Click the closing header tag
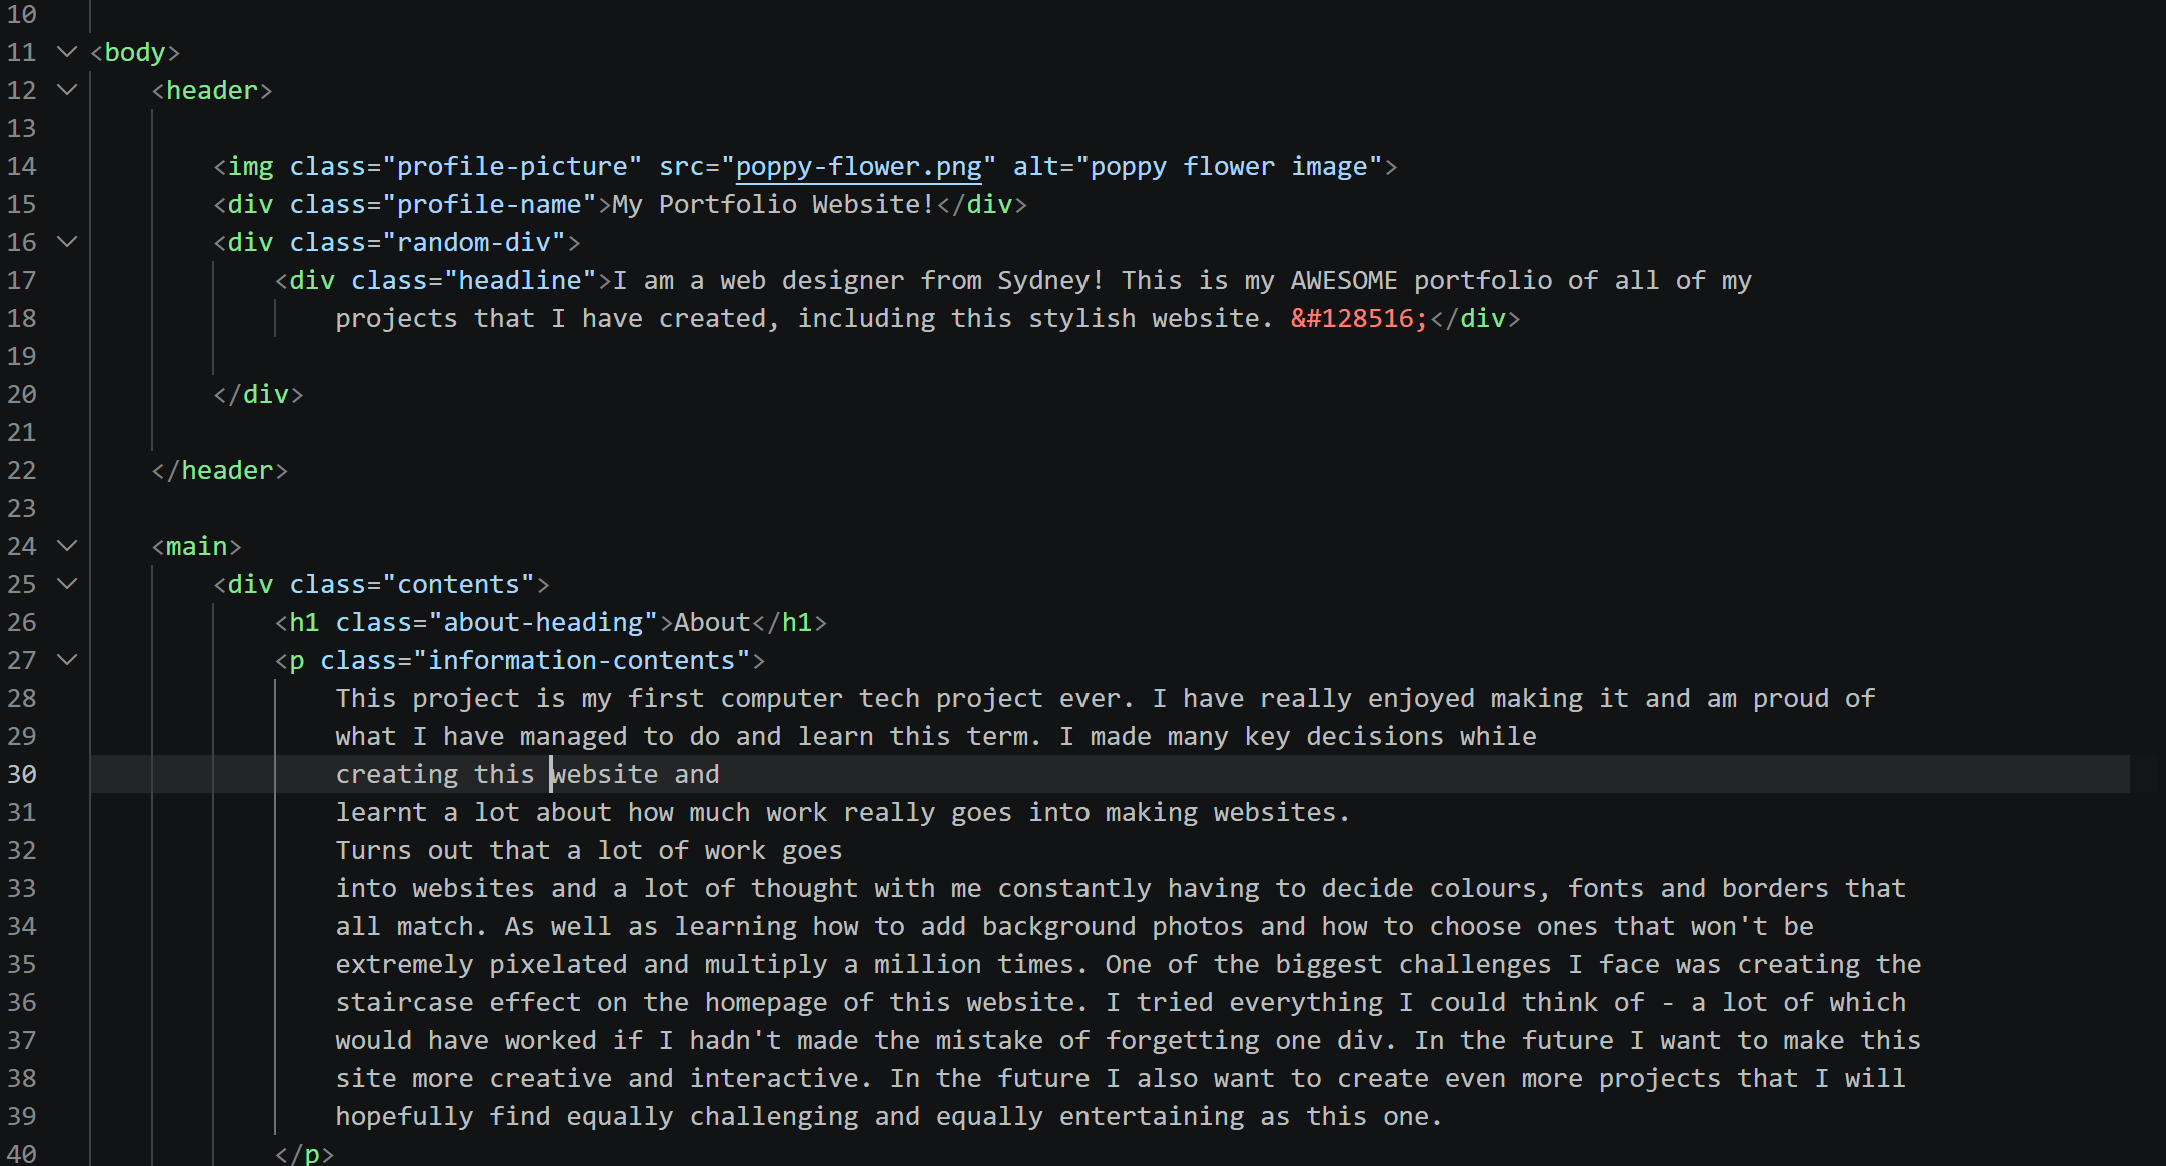The width and height of the screenshot is (2166, 1166). click(220, 470)
